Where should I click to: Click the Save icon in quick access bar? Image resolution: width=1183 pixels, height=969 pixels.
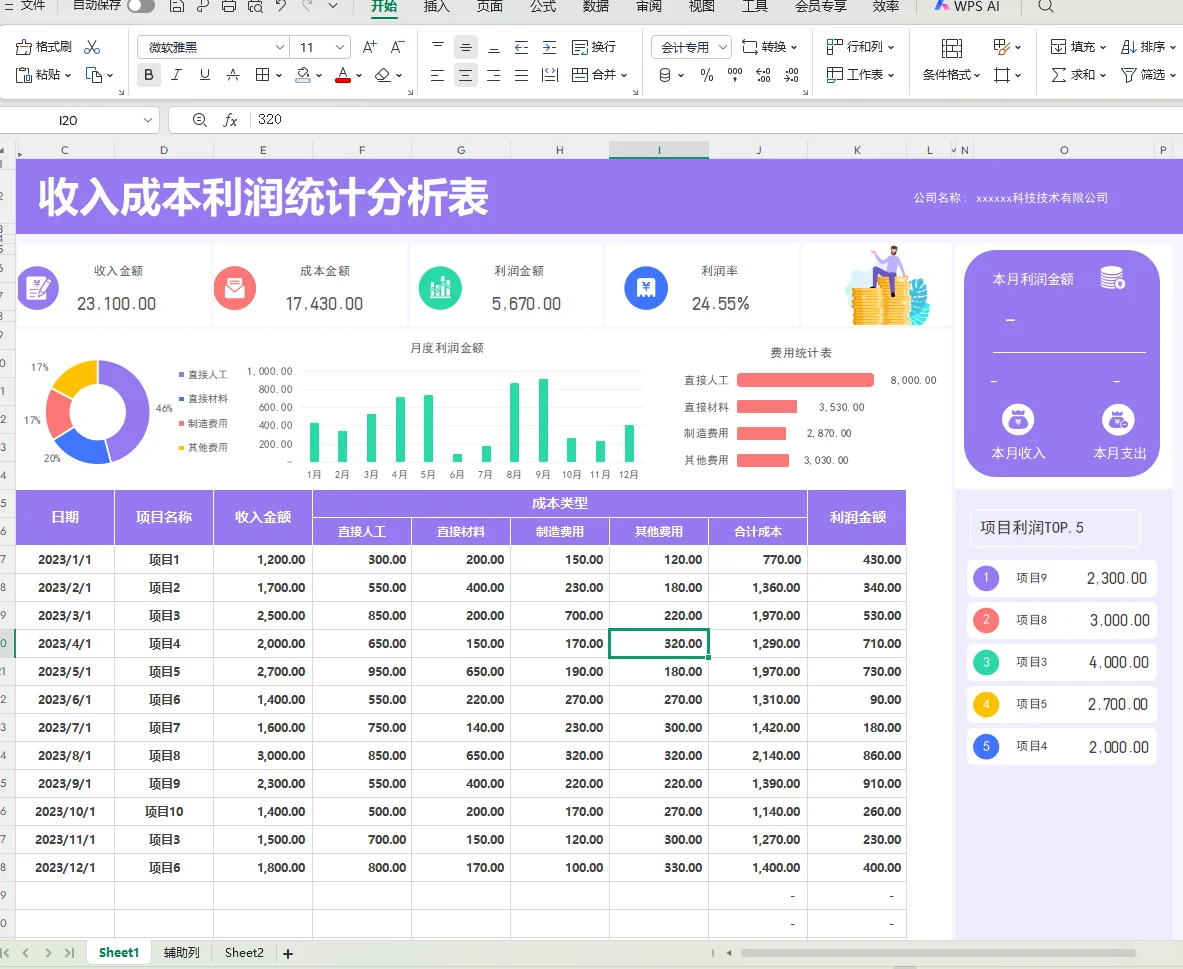[177, 7]
